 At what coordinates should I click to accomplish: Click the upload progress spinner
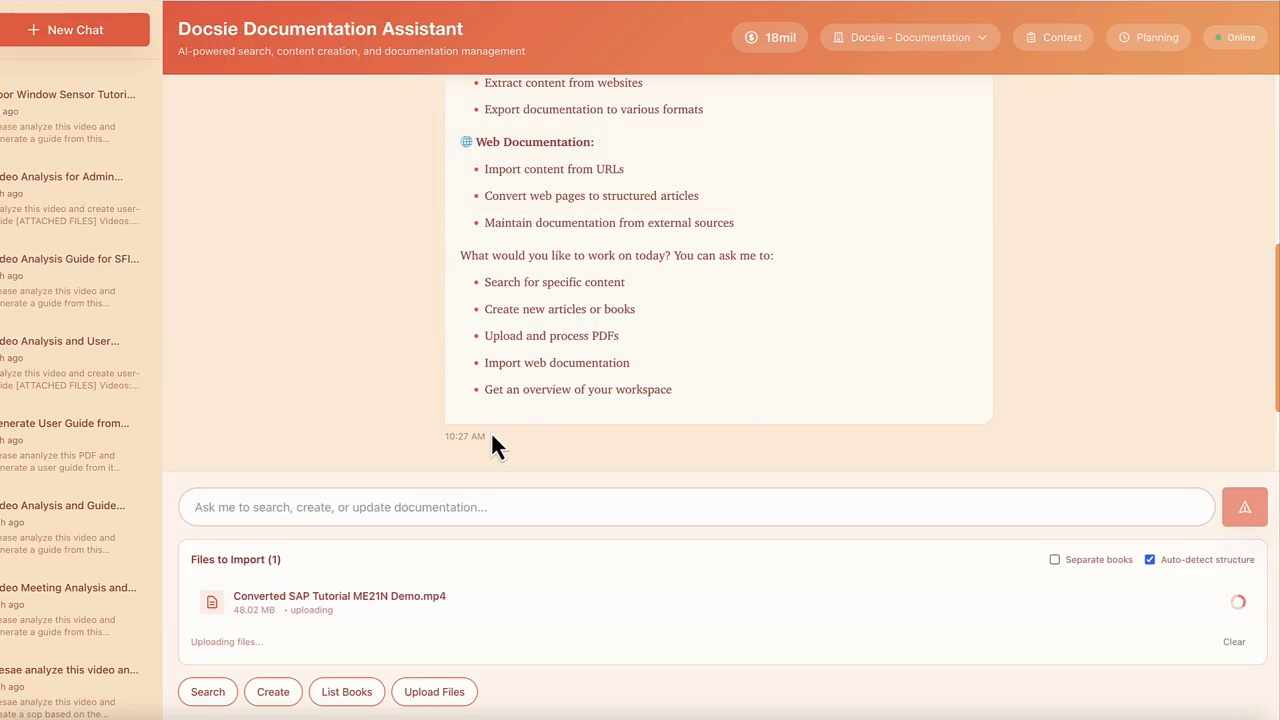1238,601
